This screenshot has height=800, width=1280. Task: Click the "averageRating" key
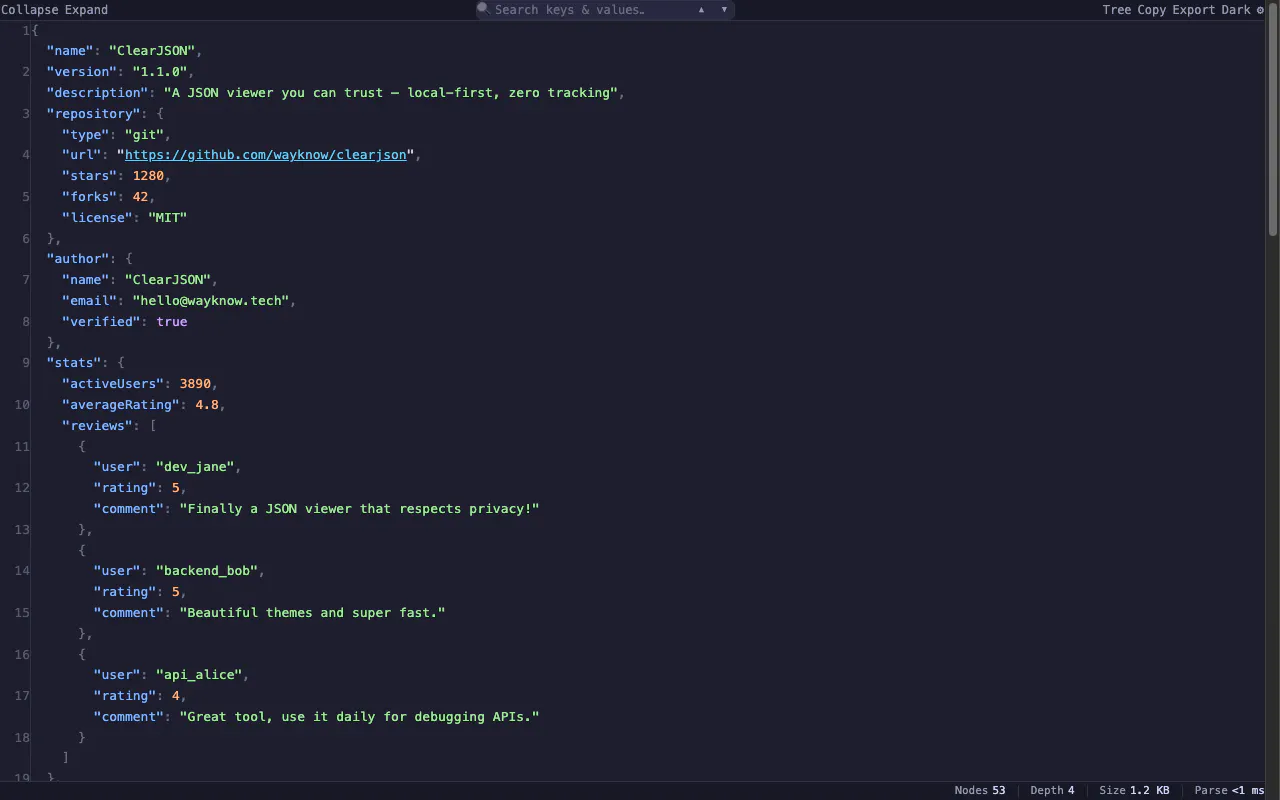(121, 405)
